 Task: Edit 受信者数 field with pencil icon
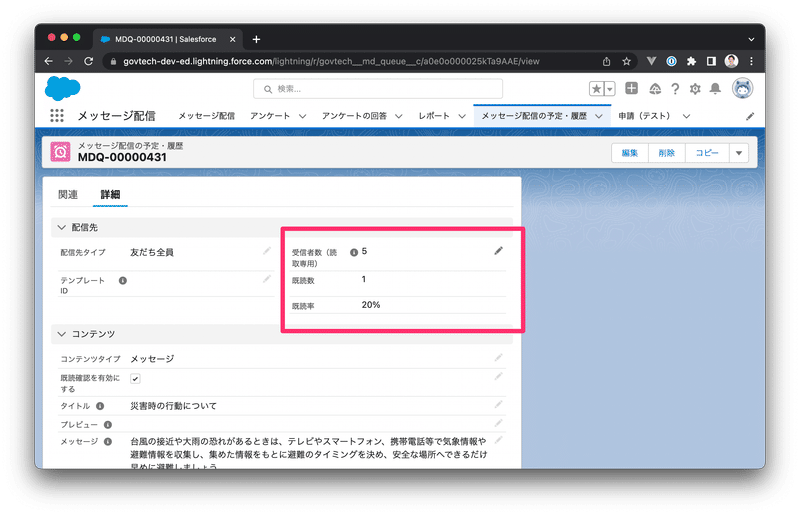click(x=498, y=251)
